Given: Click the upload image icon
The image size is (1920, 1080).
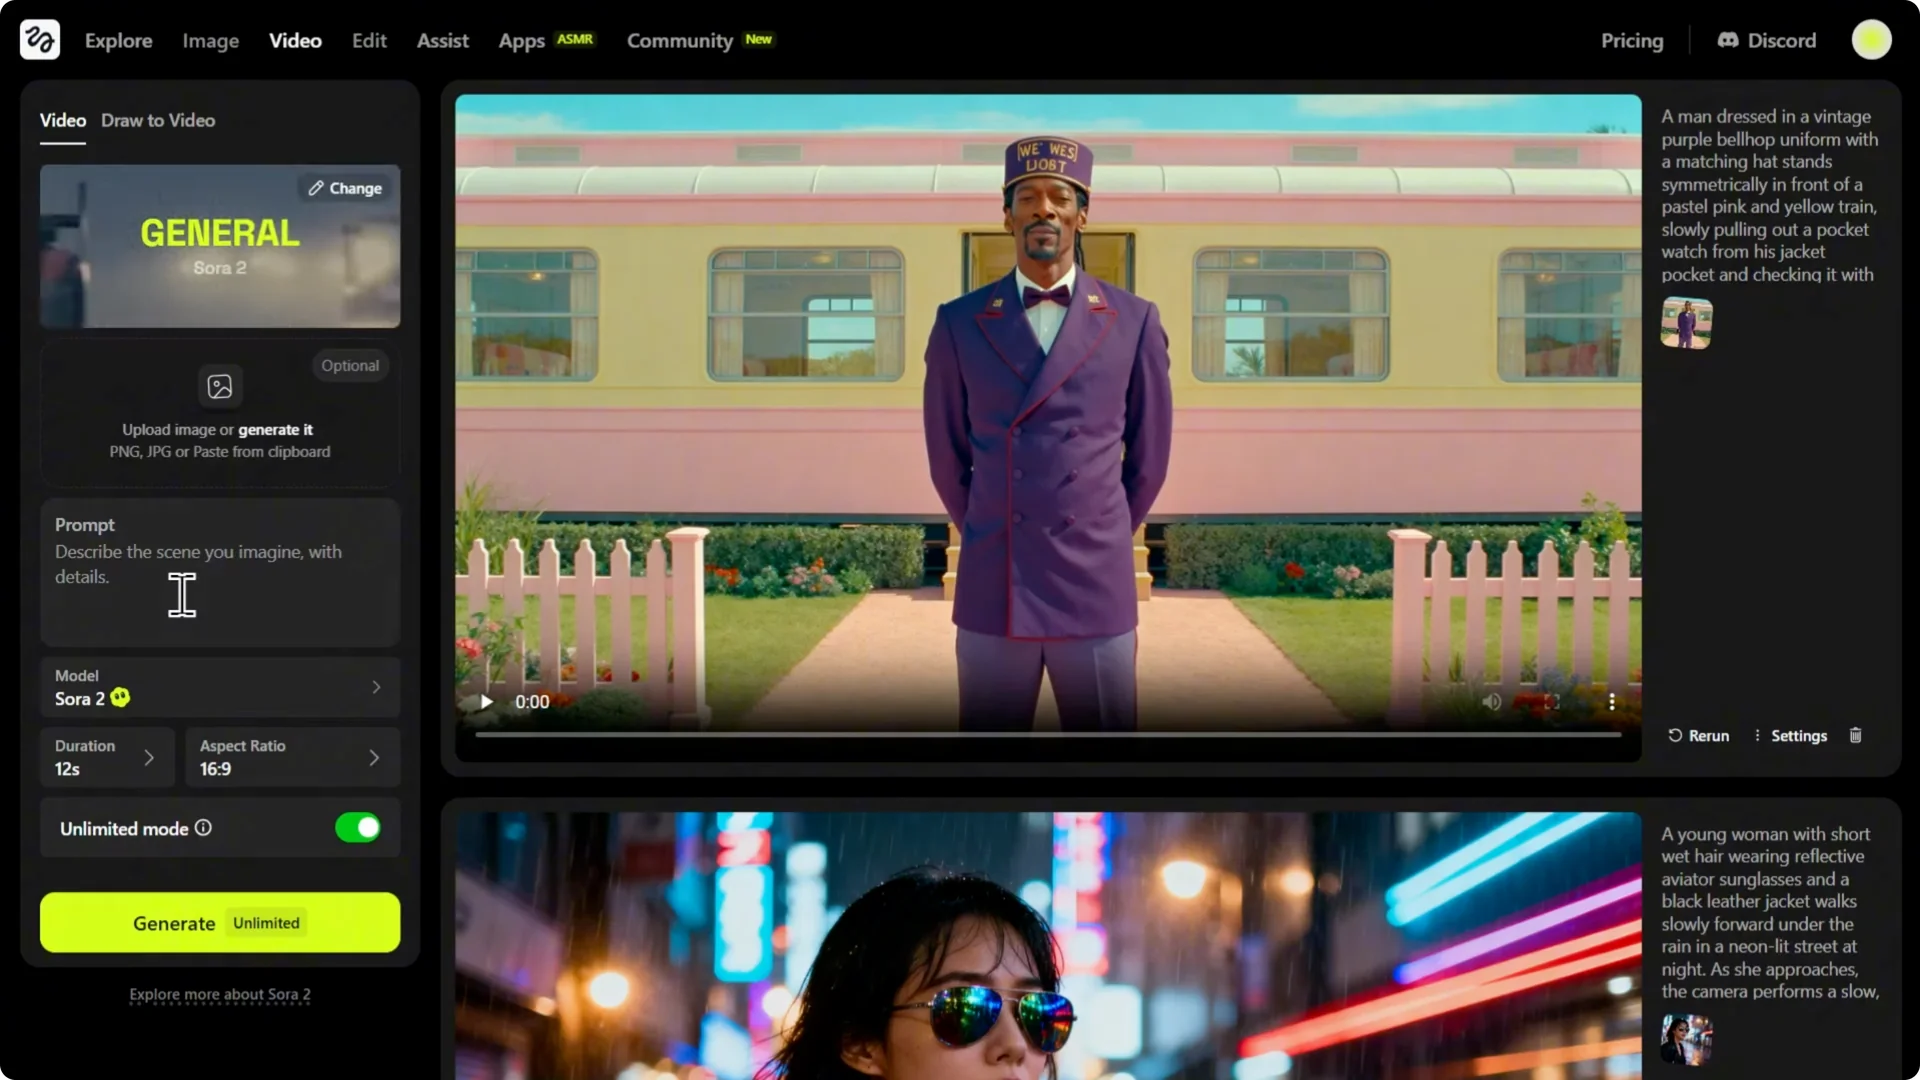Looking at the screenshot, I should [x=220, y=387].
